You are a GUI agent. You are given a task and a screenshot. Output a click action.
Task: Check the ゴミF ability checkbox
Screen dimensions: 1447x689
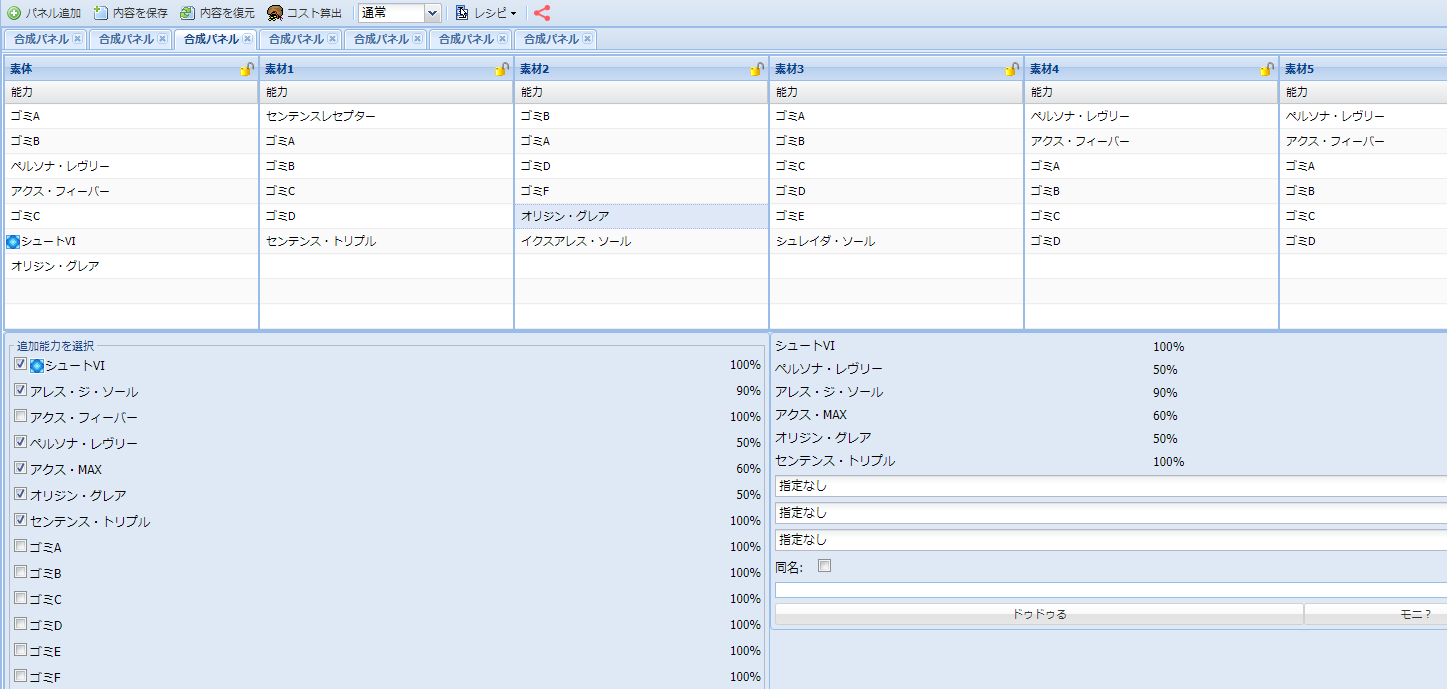pyautogui.click(x=20, y=677)
